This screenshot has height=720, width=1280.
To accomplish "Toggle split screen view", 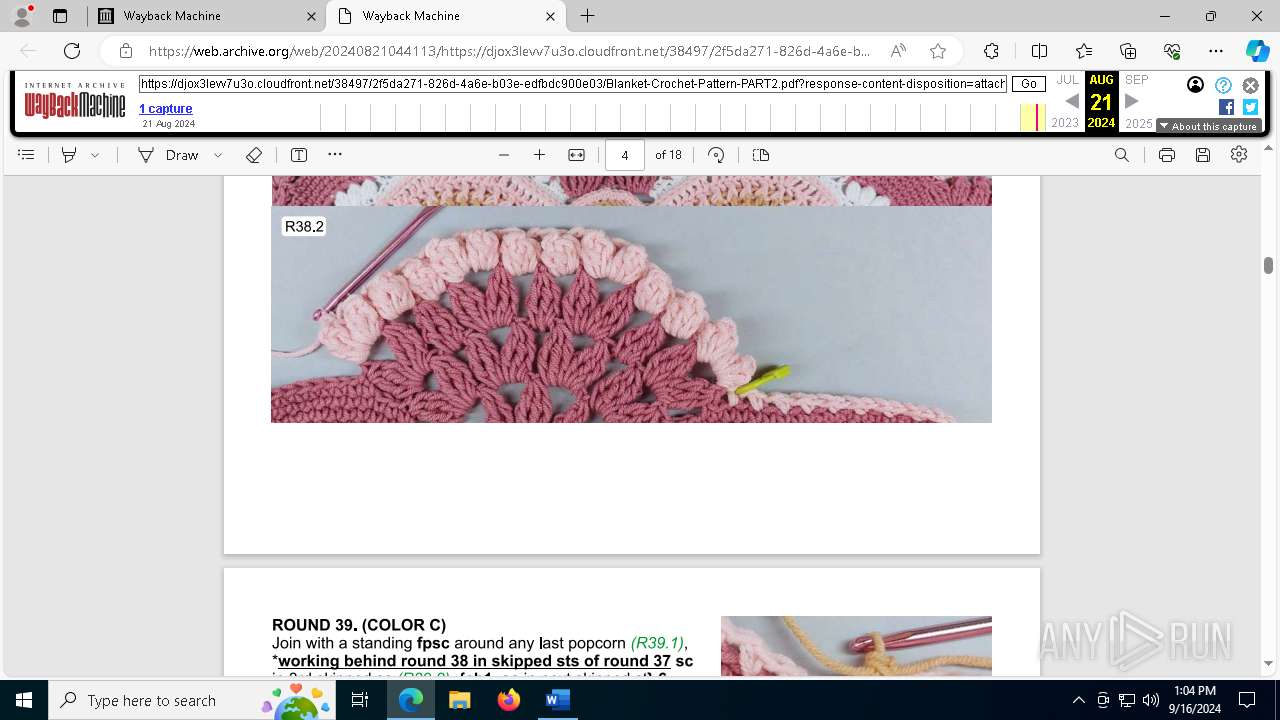I will [x=1039, y=51].
